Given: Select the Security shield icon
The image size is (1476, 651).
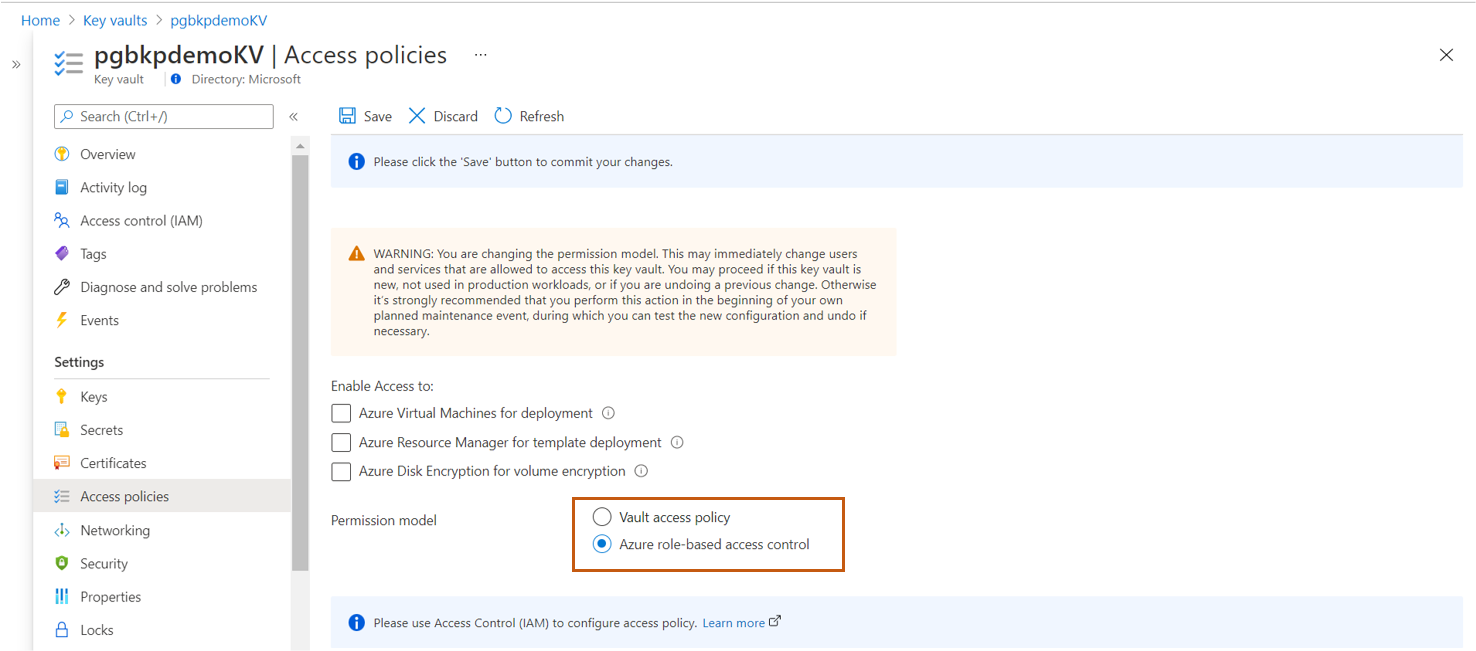Looking at the screenshot, I should [x=63, y=563].
